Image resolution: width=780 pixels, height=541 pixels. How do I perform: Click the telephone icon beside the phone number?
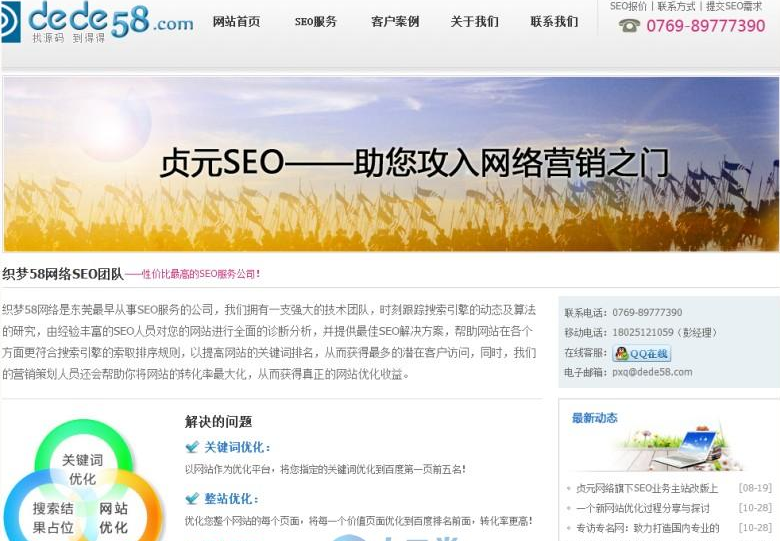coord(629,25)
